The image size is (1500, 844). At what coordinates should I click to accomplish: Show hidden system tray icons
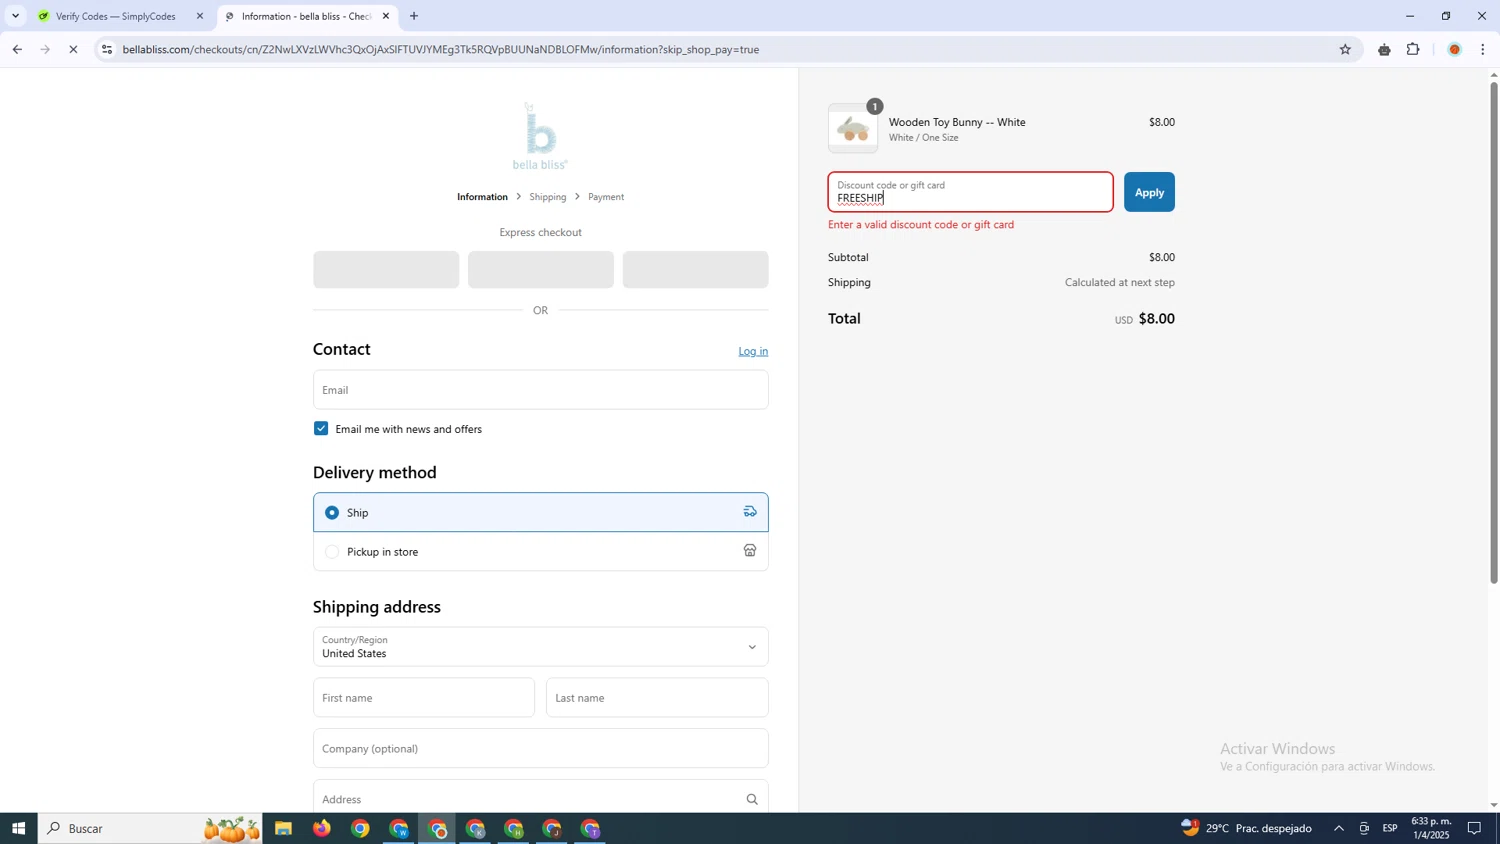pyautogui.click(x=1339, y=828)
